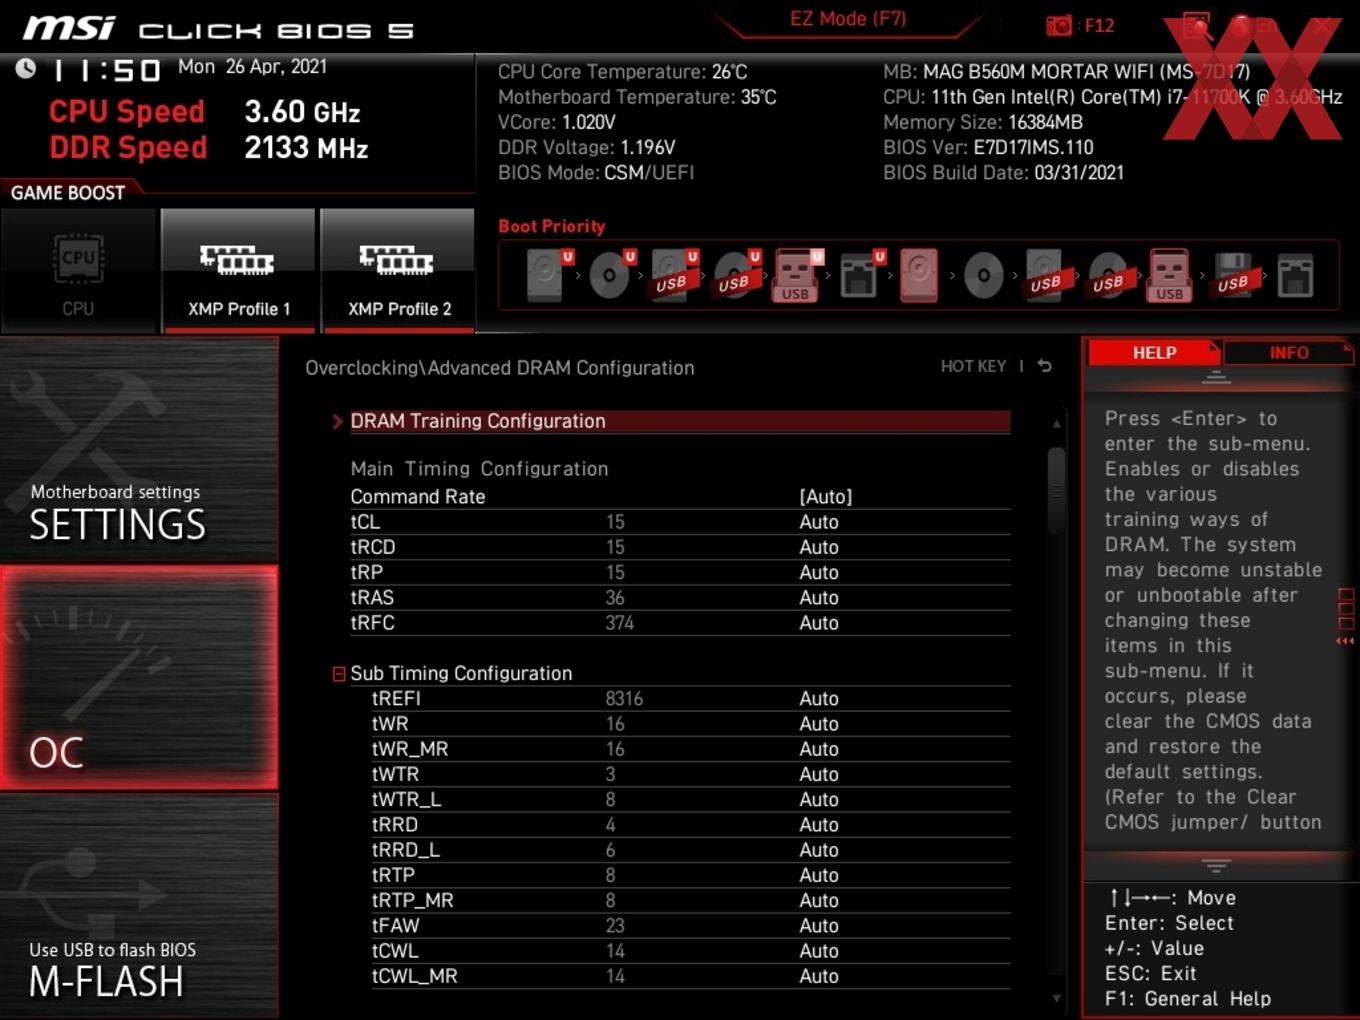1360x1020 pixels.
Task: Select the UEFI USB hard disk boot icon
Action: click(x=673, y=275)
